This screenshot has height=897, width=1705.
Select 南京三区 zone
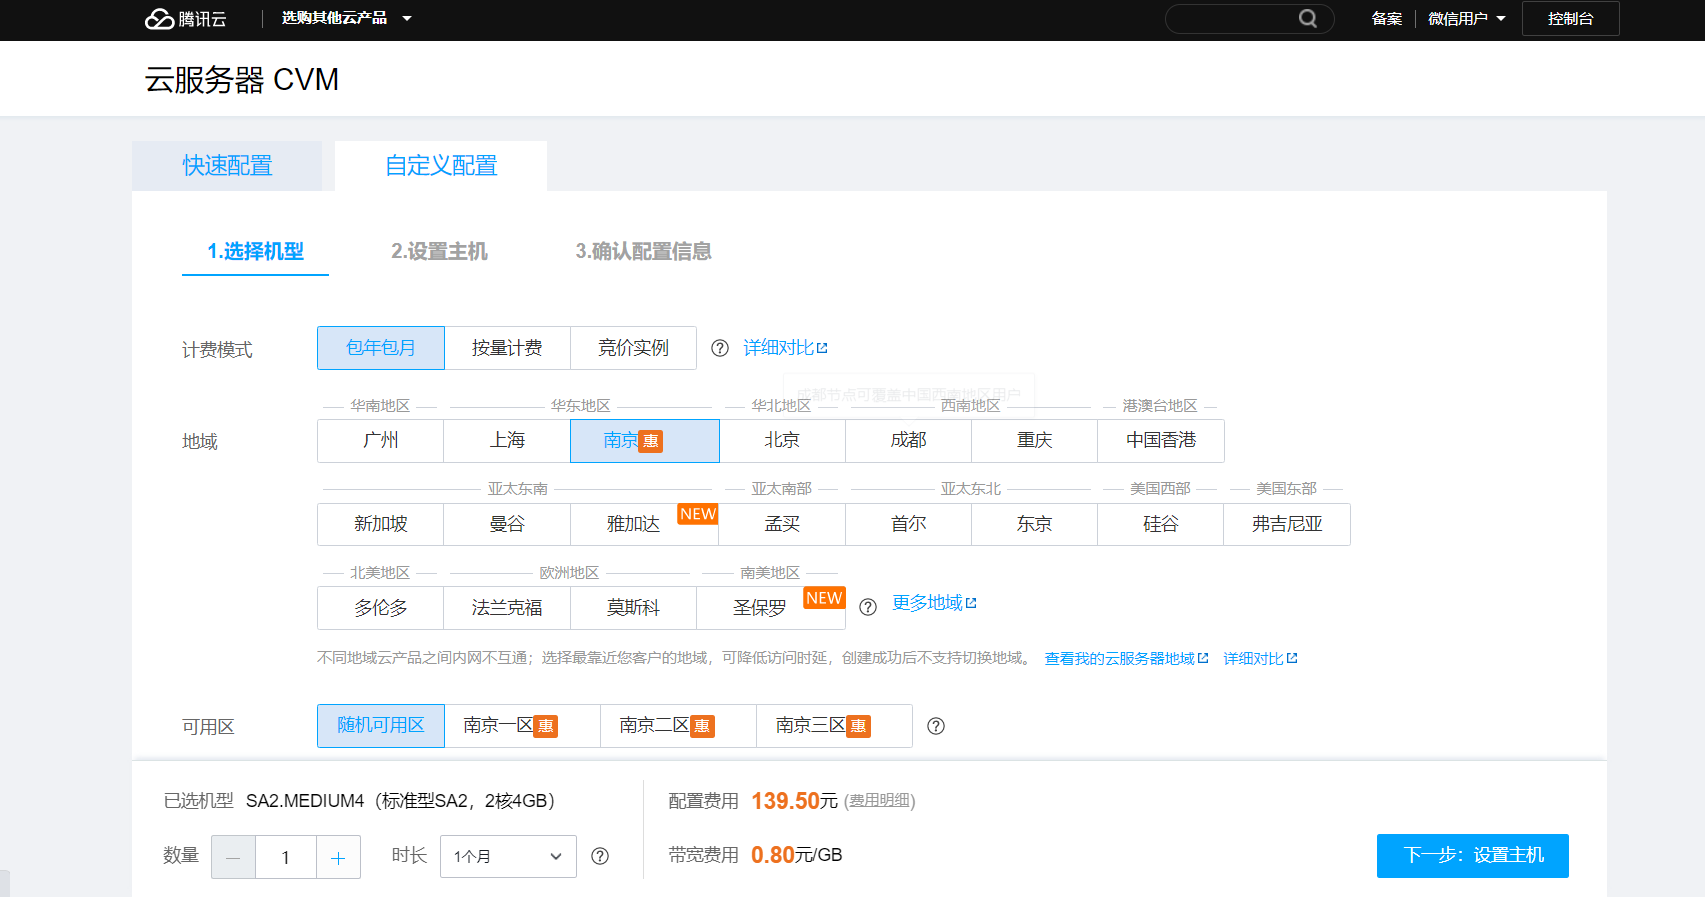pos(835,726)
